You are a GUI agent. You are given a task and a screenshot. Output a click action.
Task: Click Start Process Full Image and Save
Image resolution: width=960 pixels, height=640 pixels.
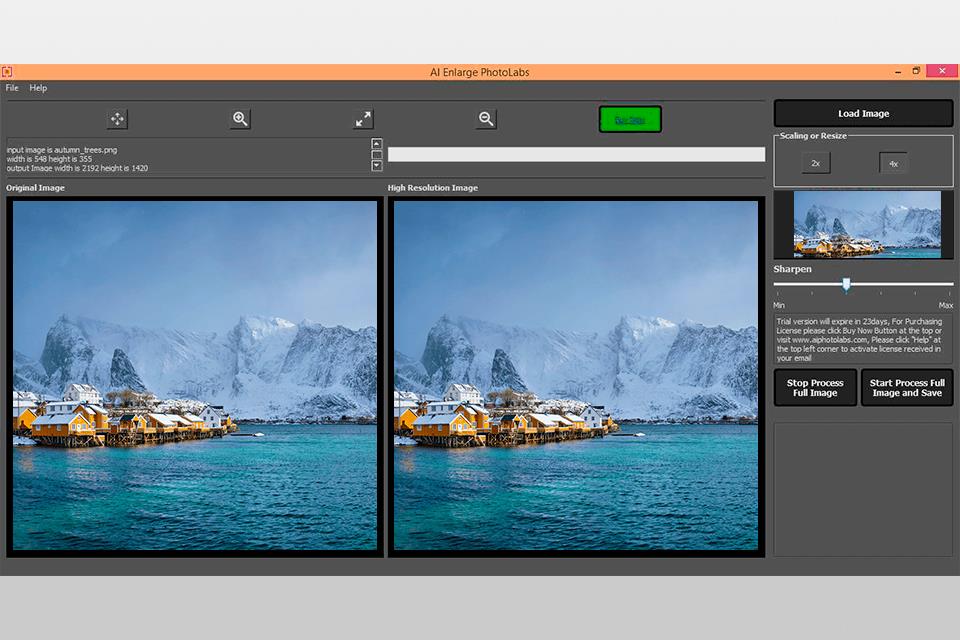click(907, 388)
